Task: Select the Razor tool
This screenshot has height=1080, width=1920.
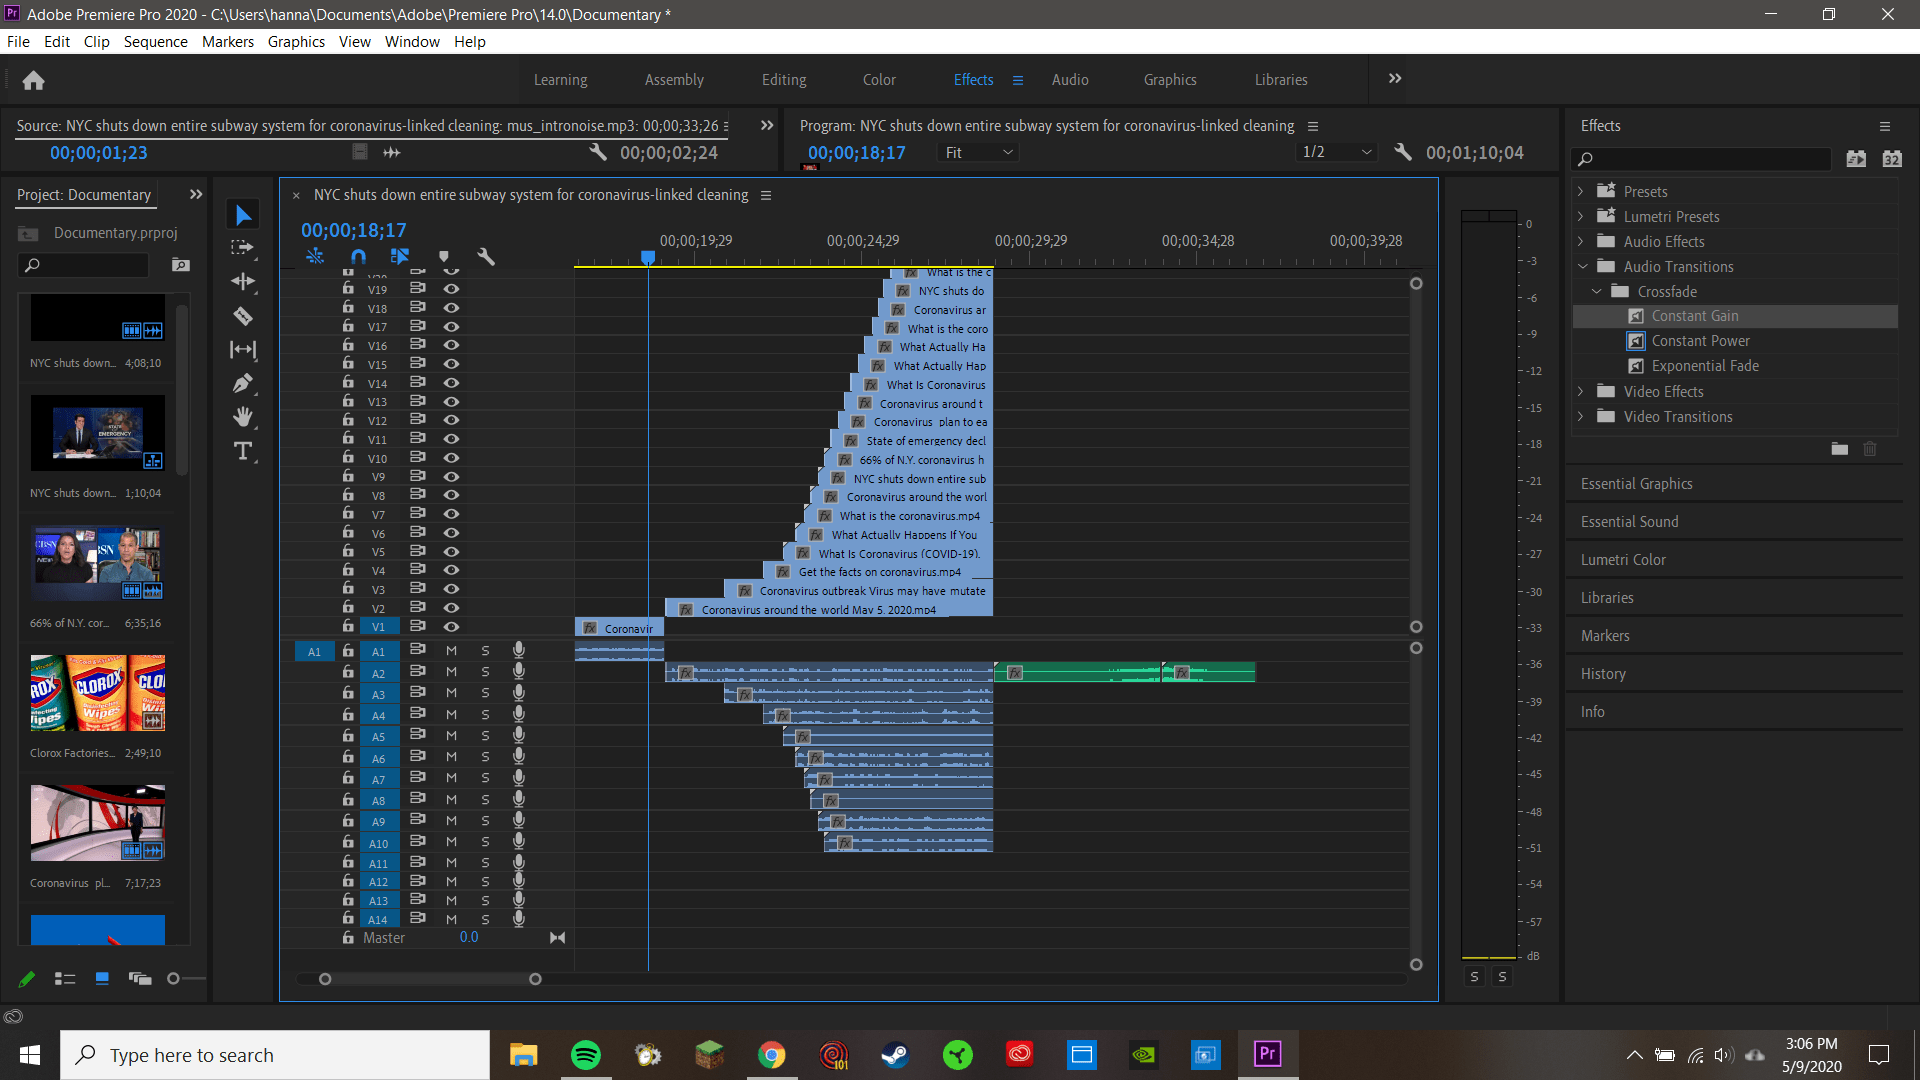Action: [x=243, y=316]
